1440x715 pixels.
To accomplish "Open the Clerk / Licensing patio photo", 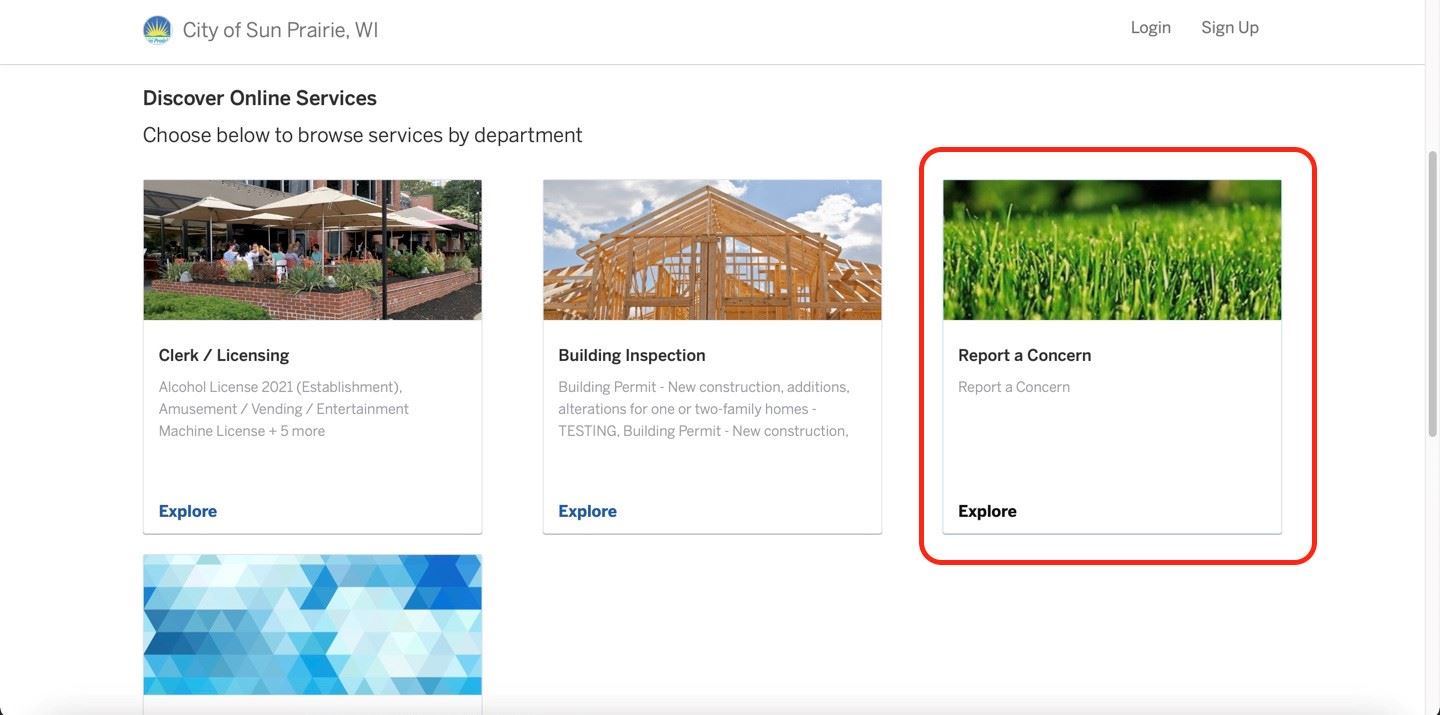I will pyautogui.click(x=313, y=250).
